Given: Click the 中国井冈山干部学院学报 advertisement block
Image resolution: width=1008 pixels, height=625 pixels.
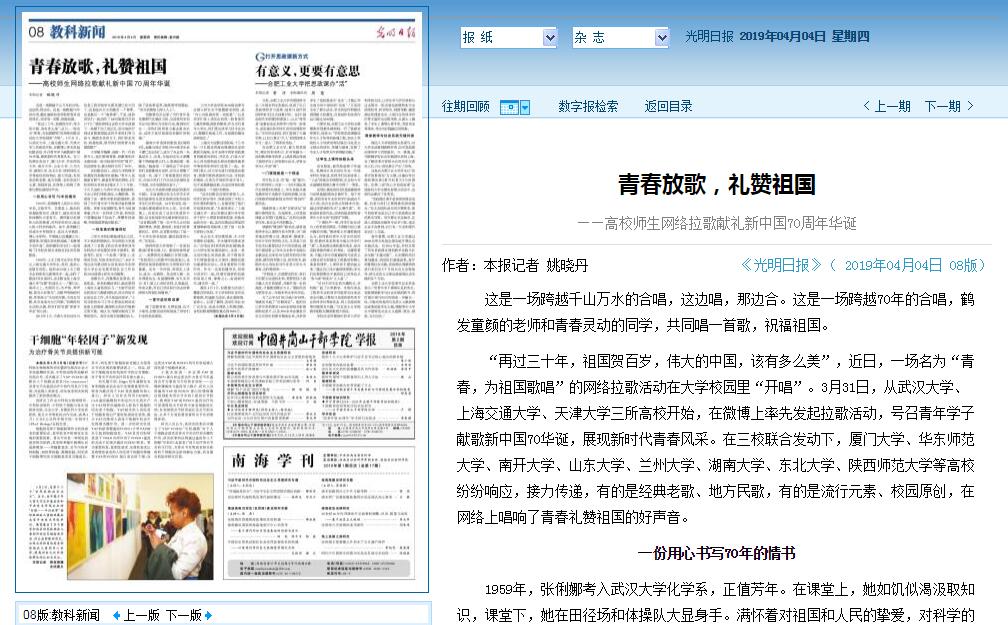Looking at the screenshot, I should pyautogui.click(x=319, y=384).
